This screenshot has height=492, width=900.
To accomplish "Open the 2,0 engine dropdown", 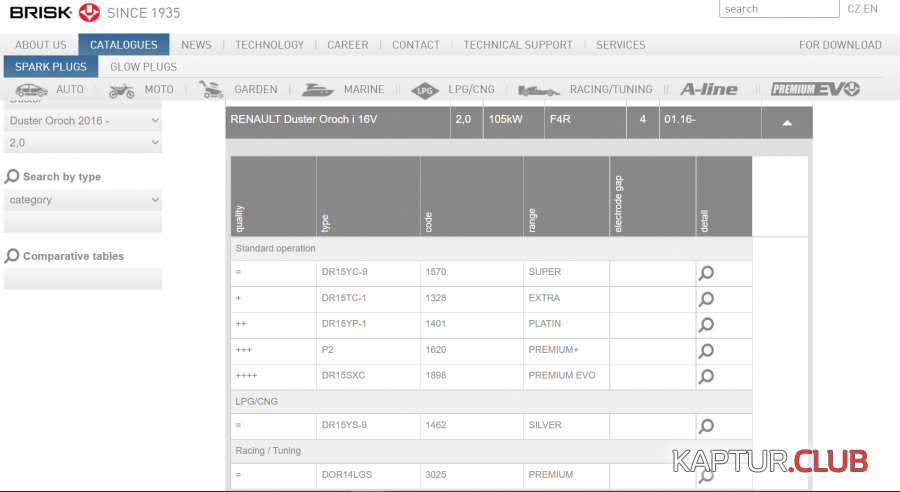I will click(83, 142).
